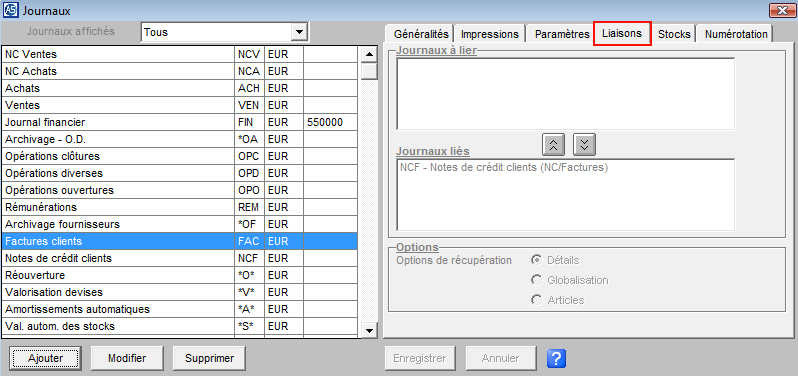Screen dimensions: 798x376
Task: Click the journal list scroll up arrow
Action: point(369,54)
